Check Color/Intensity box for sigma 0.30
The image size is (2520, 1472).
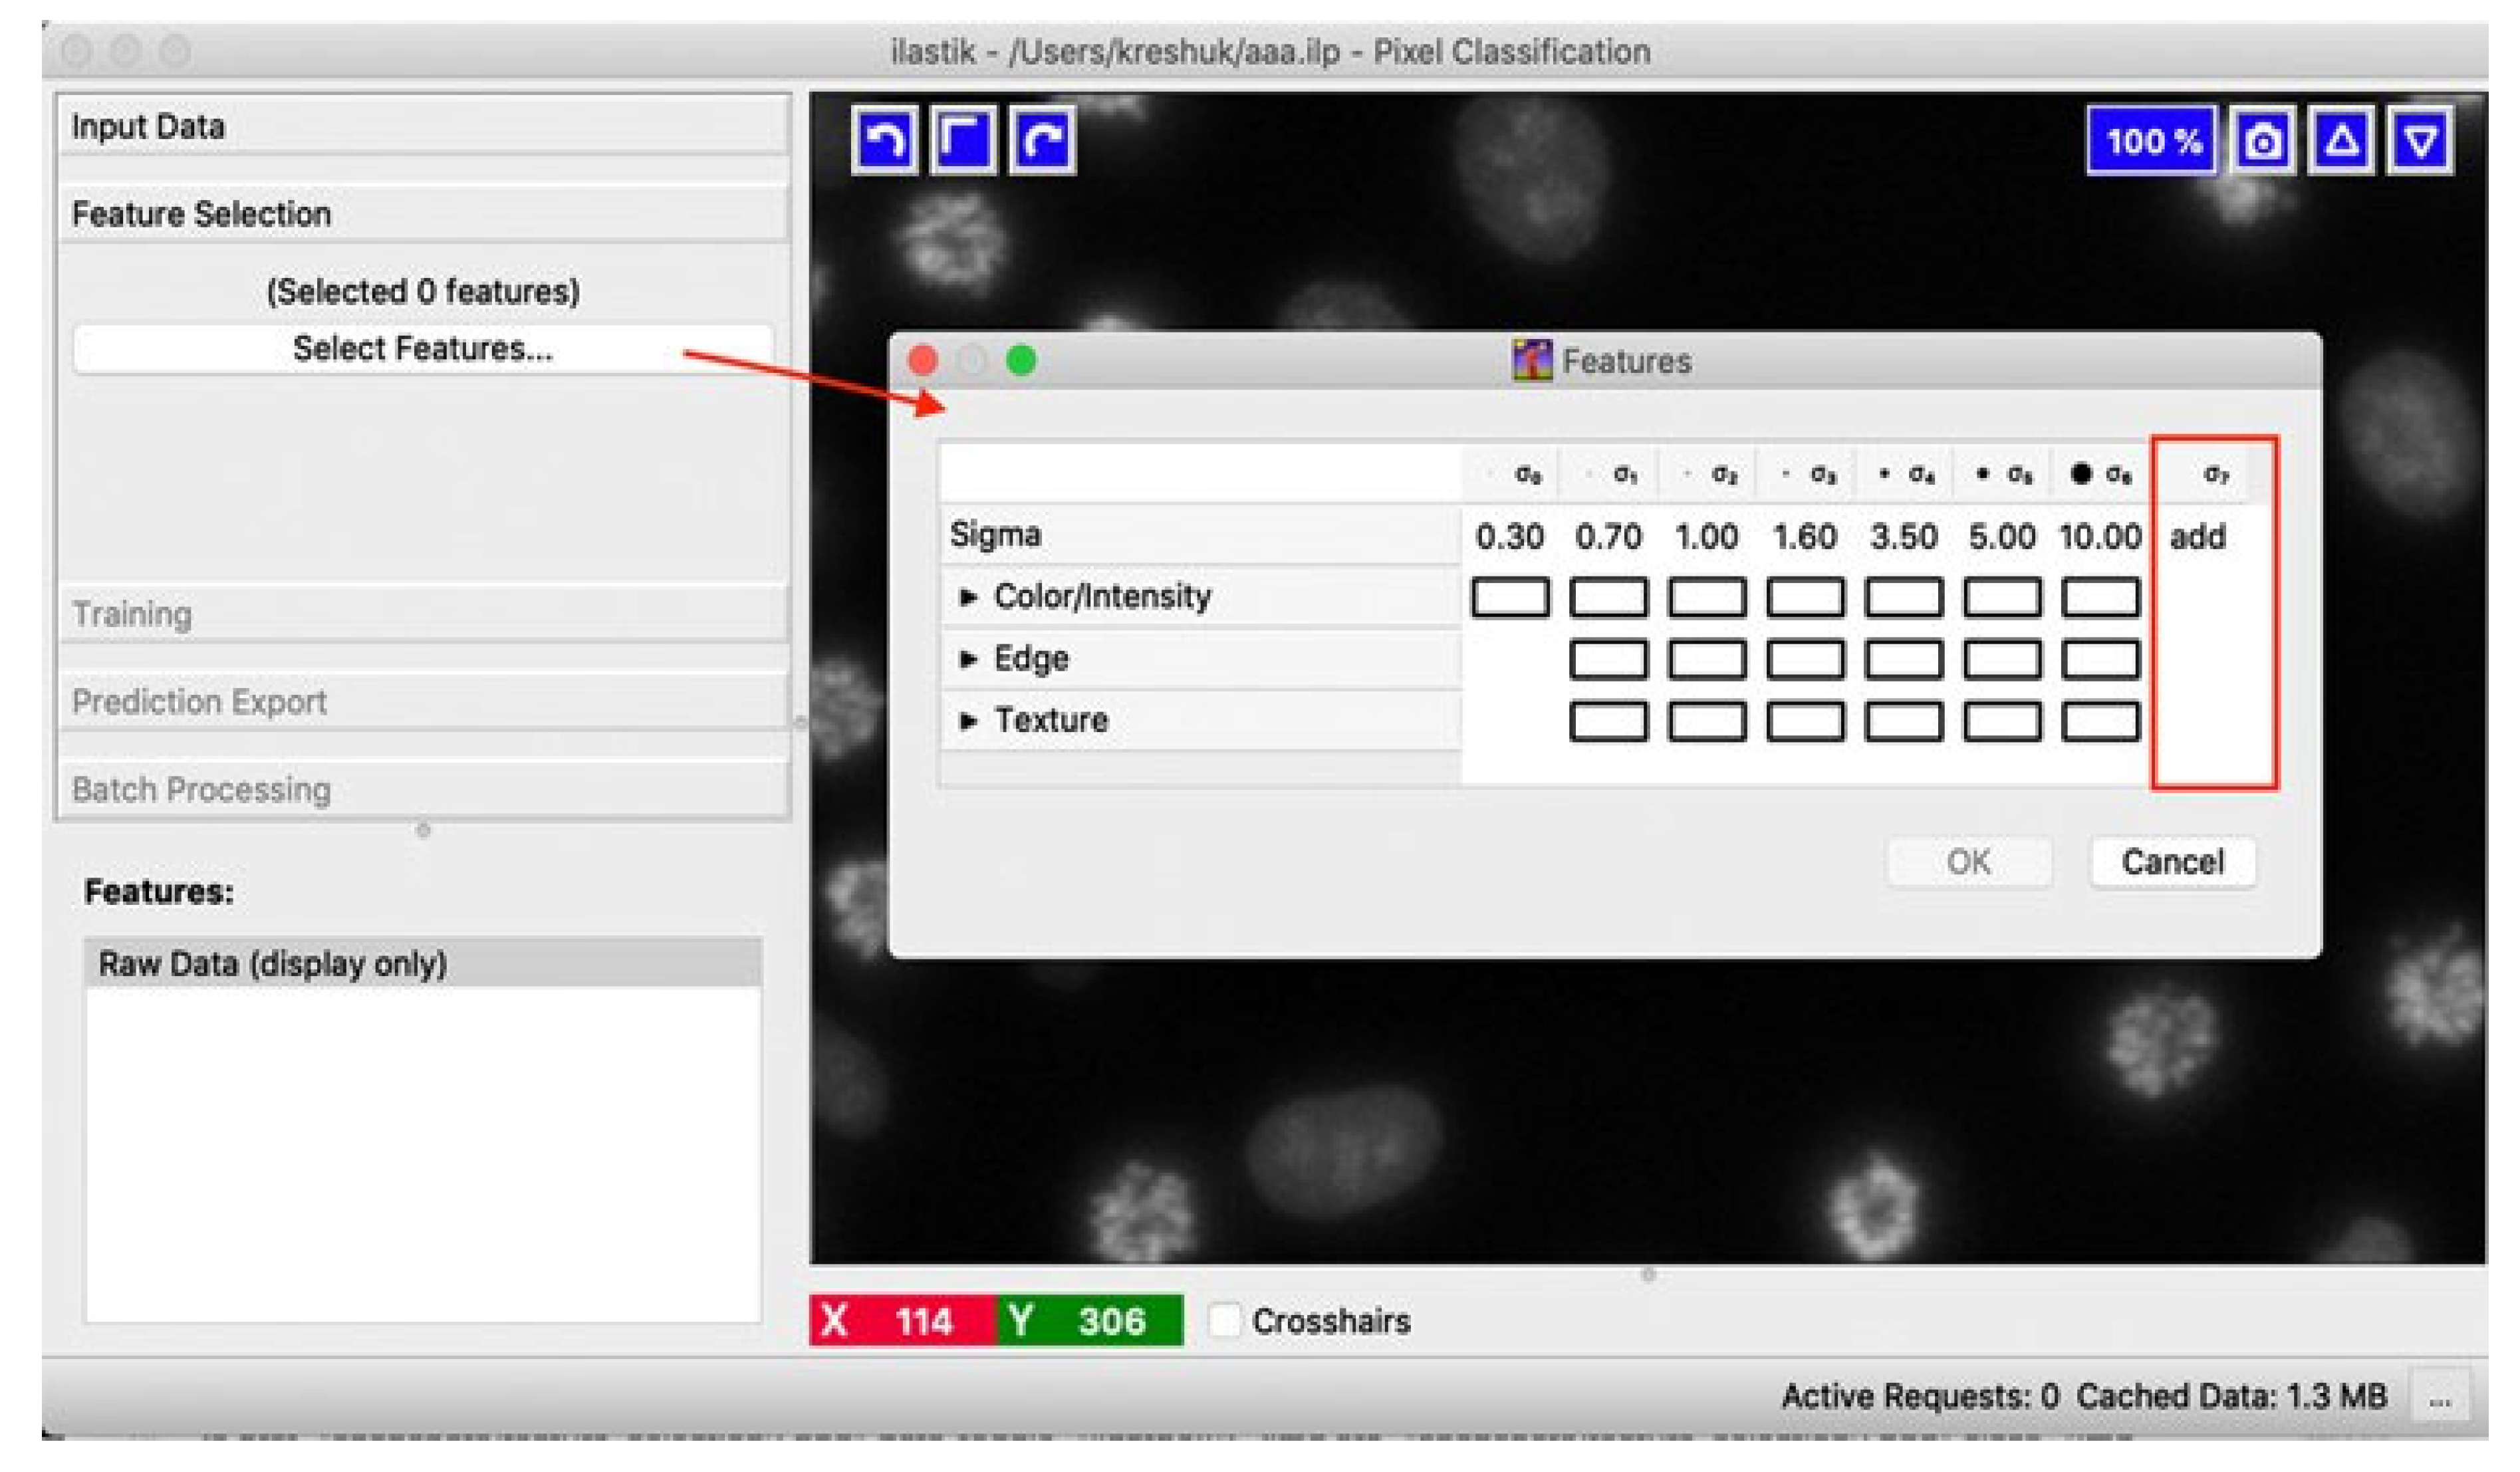(x=1510, y=597)
